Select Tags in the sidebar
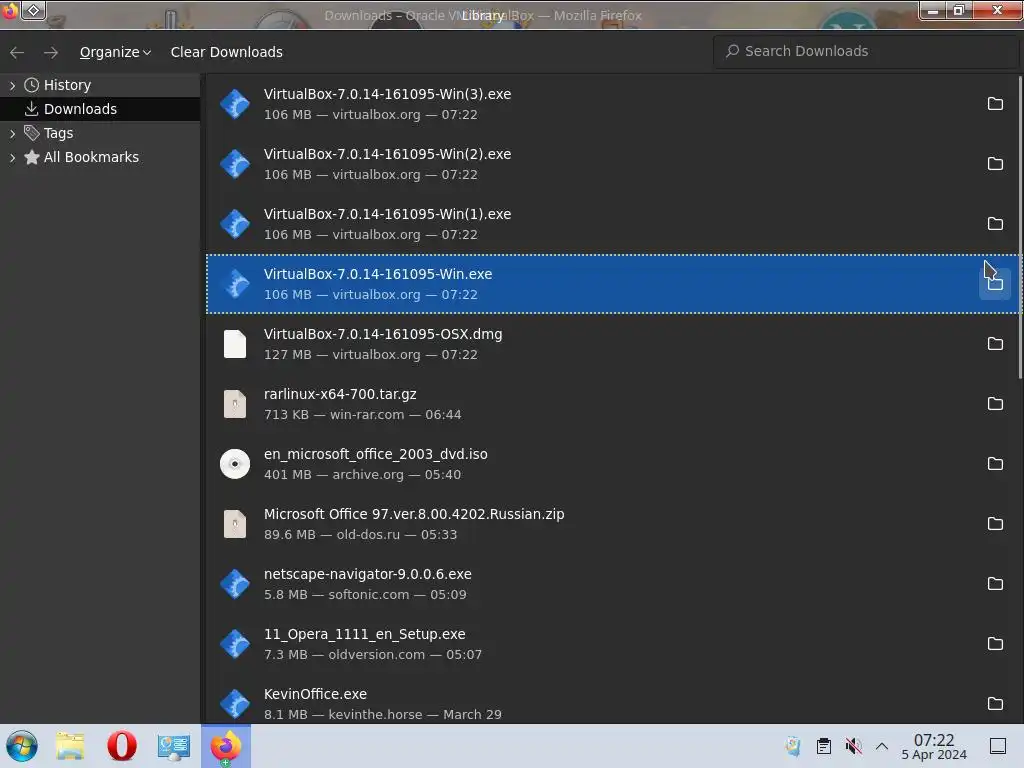The image size is (1024, 768). point(58,133)
